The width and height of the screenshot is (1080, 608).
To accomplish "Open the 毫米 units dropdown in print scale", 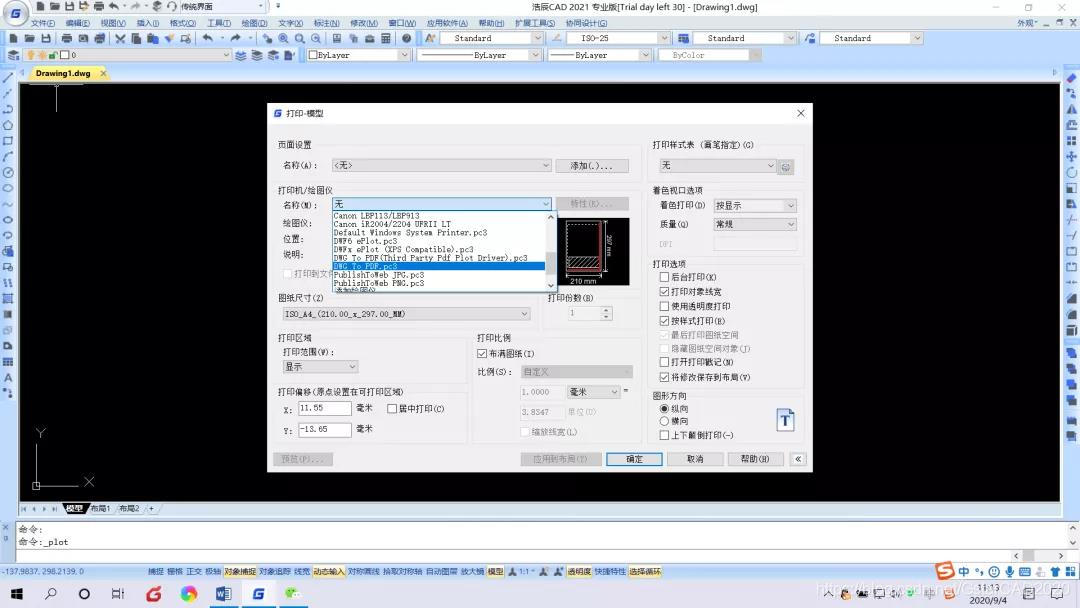I will point(593,392).
